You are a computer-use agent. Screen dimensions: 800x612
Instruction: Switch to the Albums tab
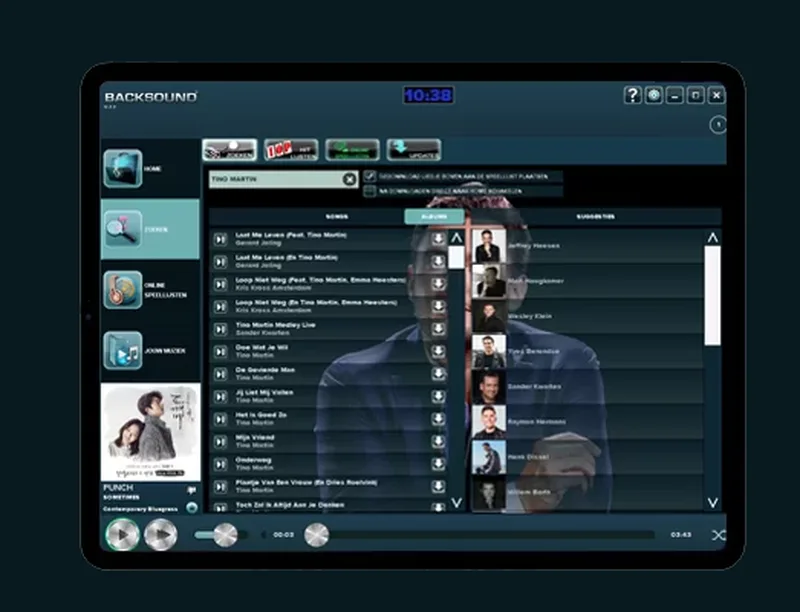pyautogui.click(x=434, y=217)
